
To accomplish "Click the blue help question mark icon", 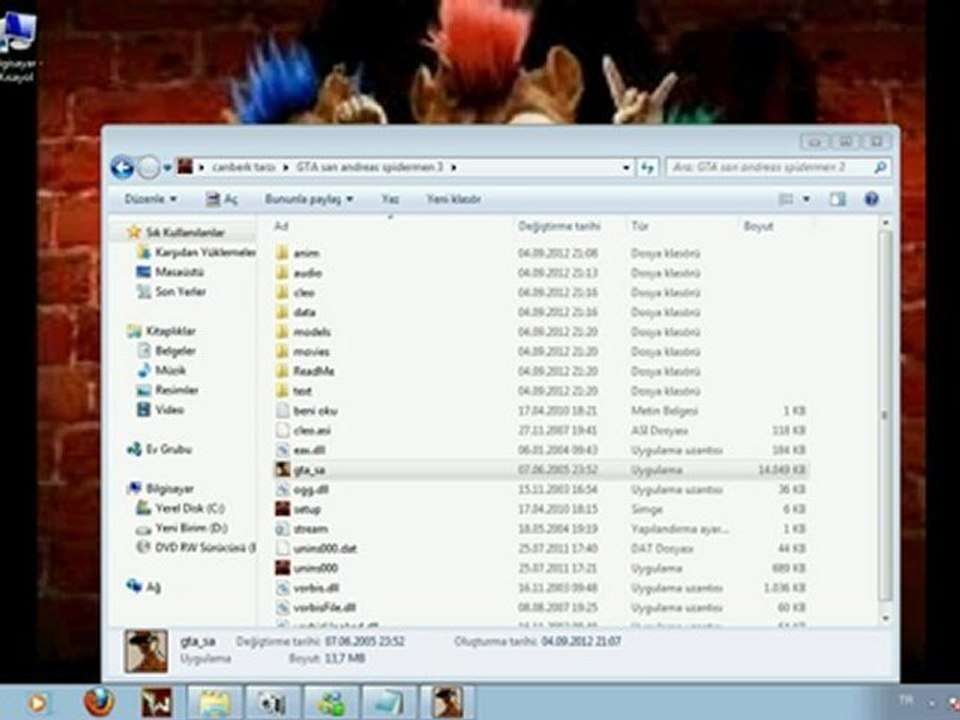I will click(871, 199).
